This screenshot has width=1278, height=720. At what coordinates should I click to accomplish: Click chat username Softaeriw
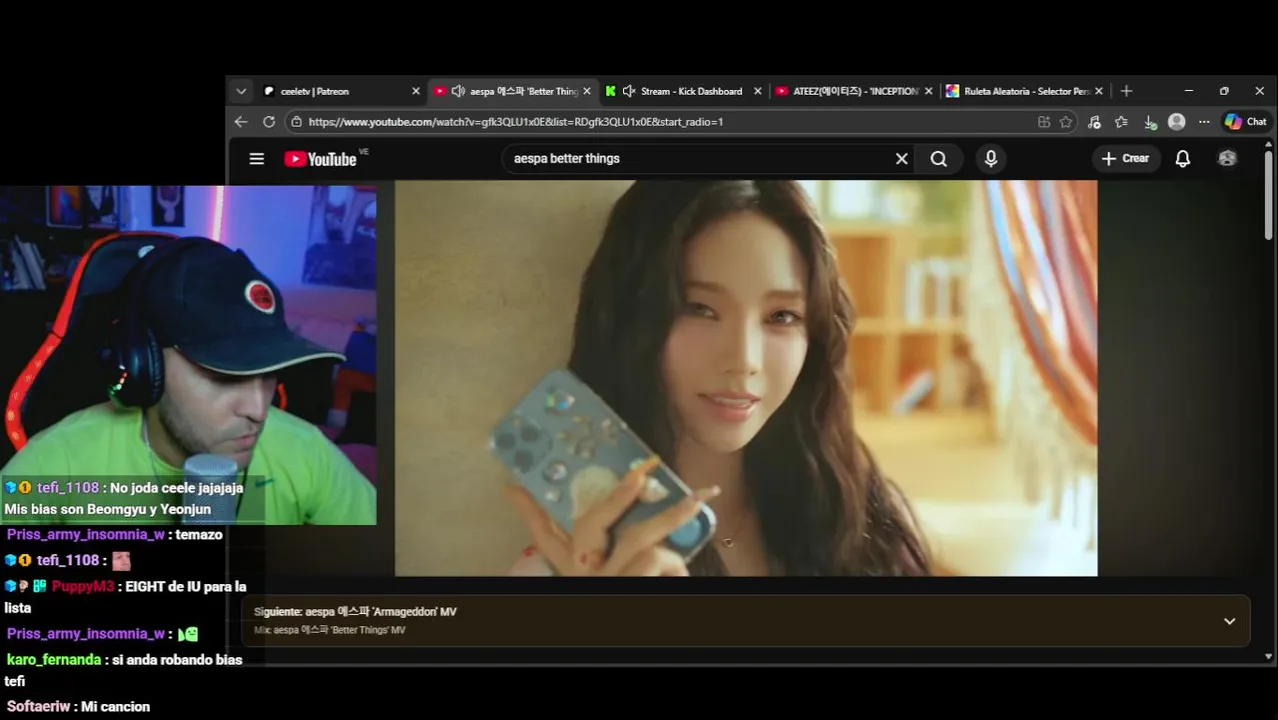[x=38, y=707]
